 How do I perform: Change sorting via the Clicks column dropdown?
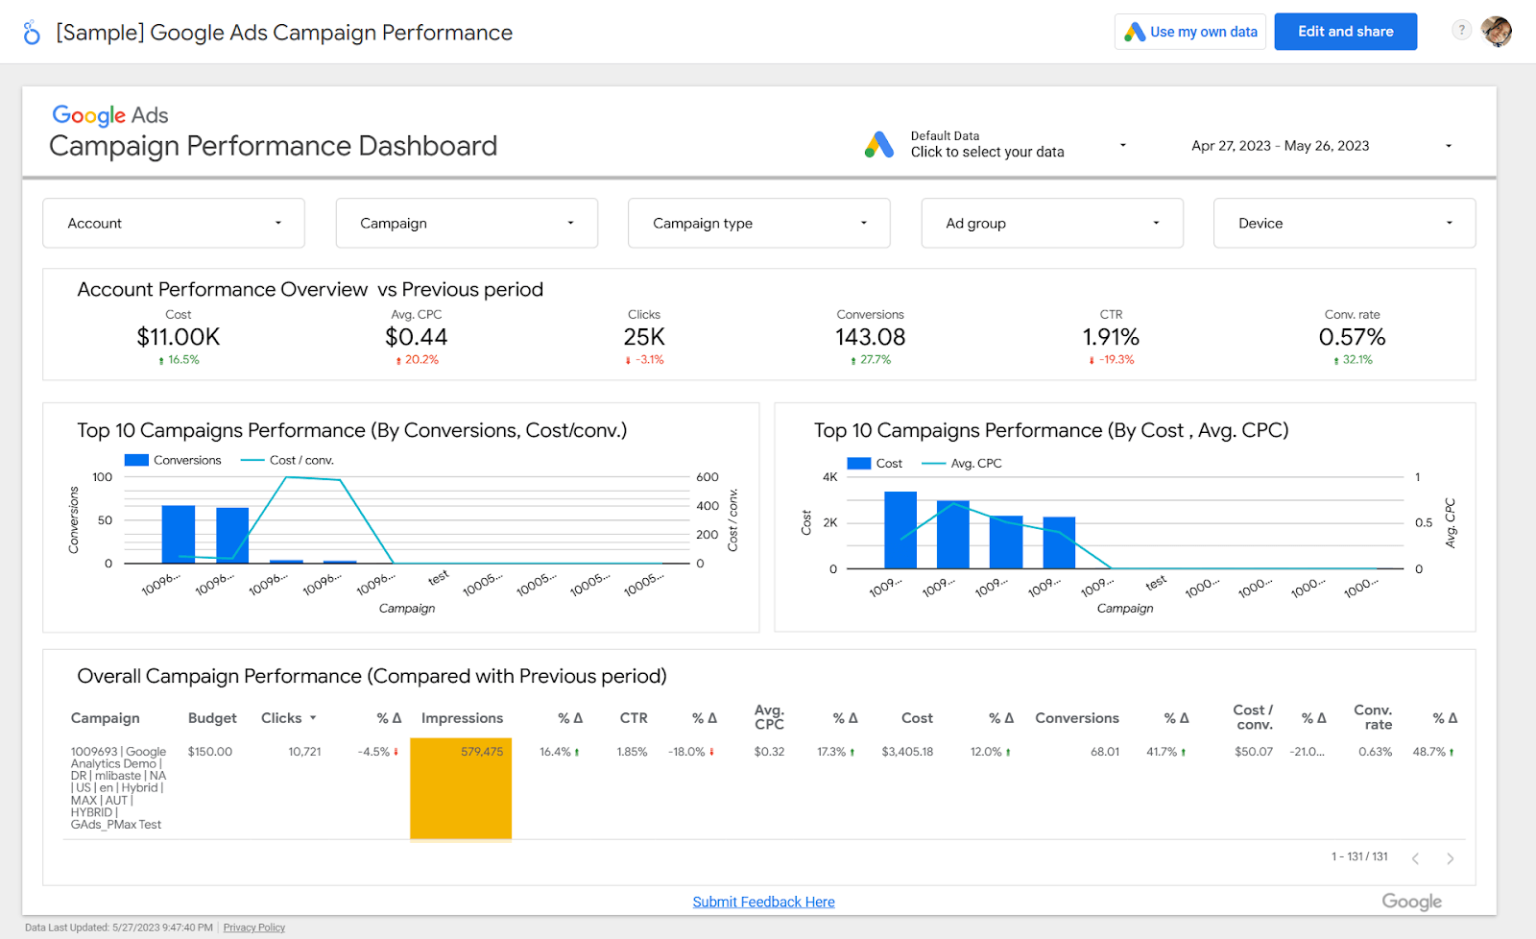pyautogui.click(x=311, y=718)
